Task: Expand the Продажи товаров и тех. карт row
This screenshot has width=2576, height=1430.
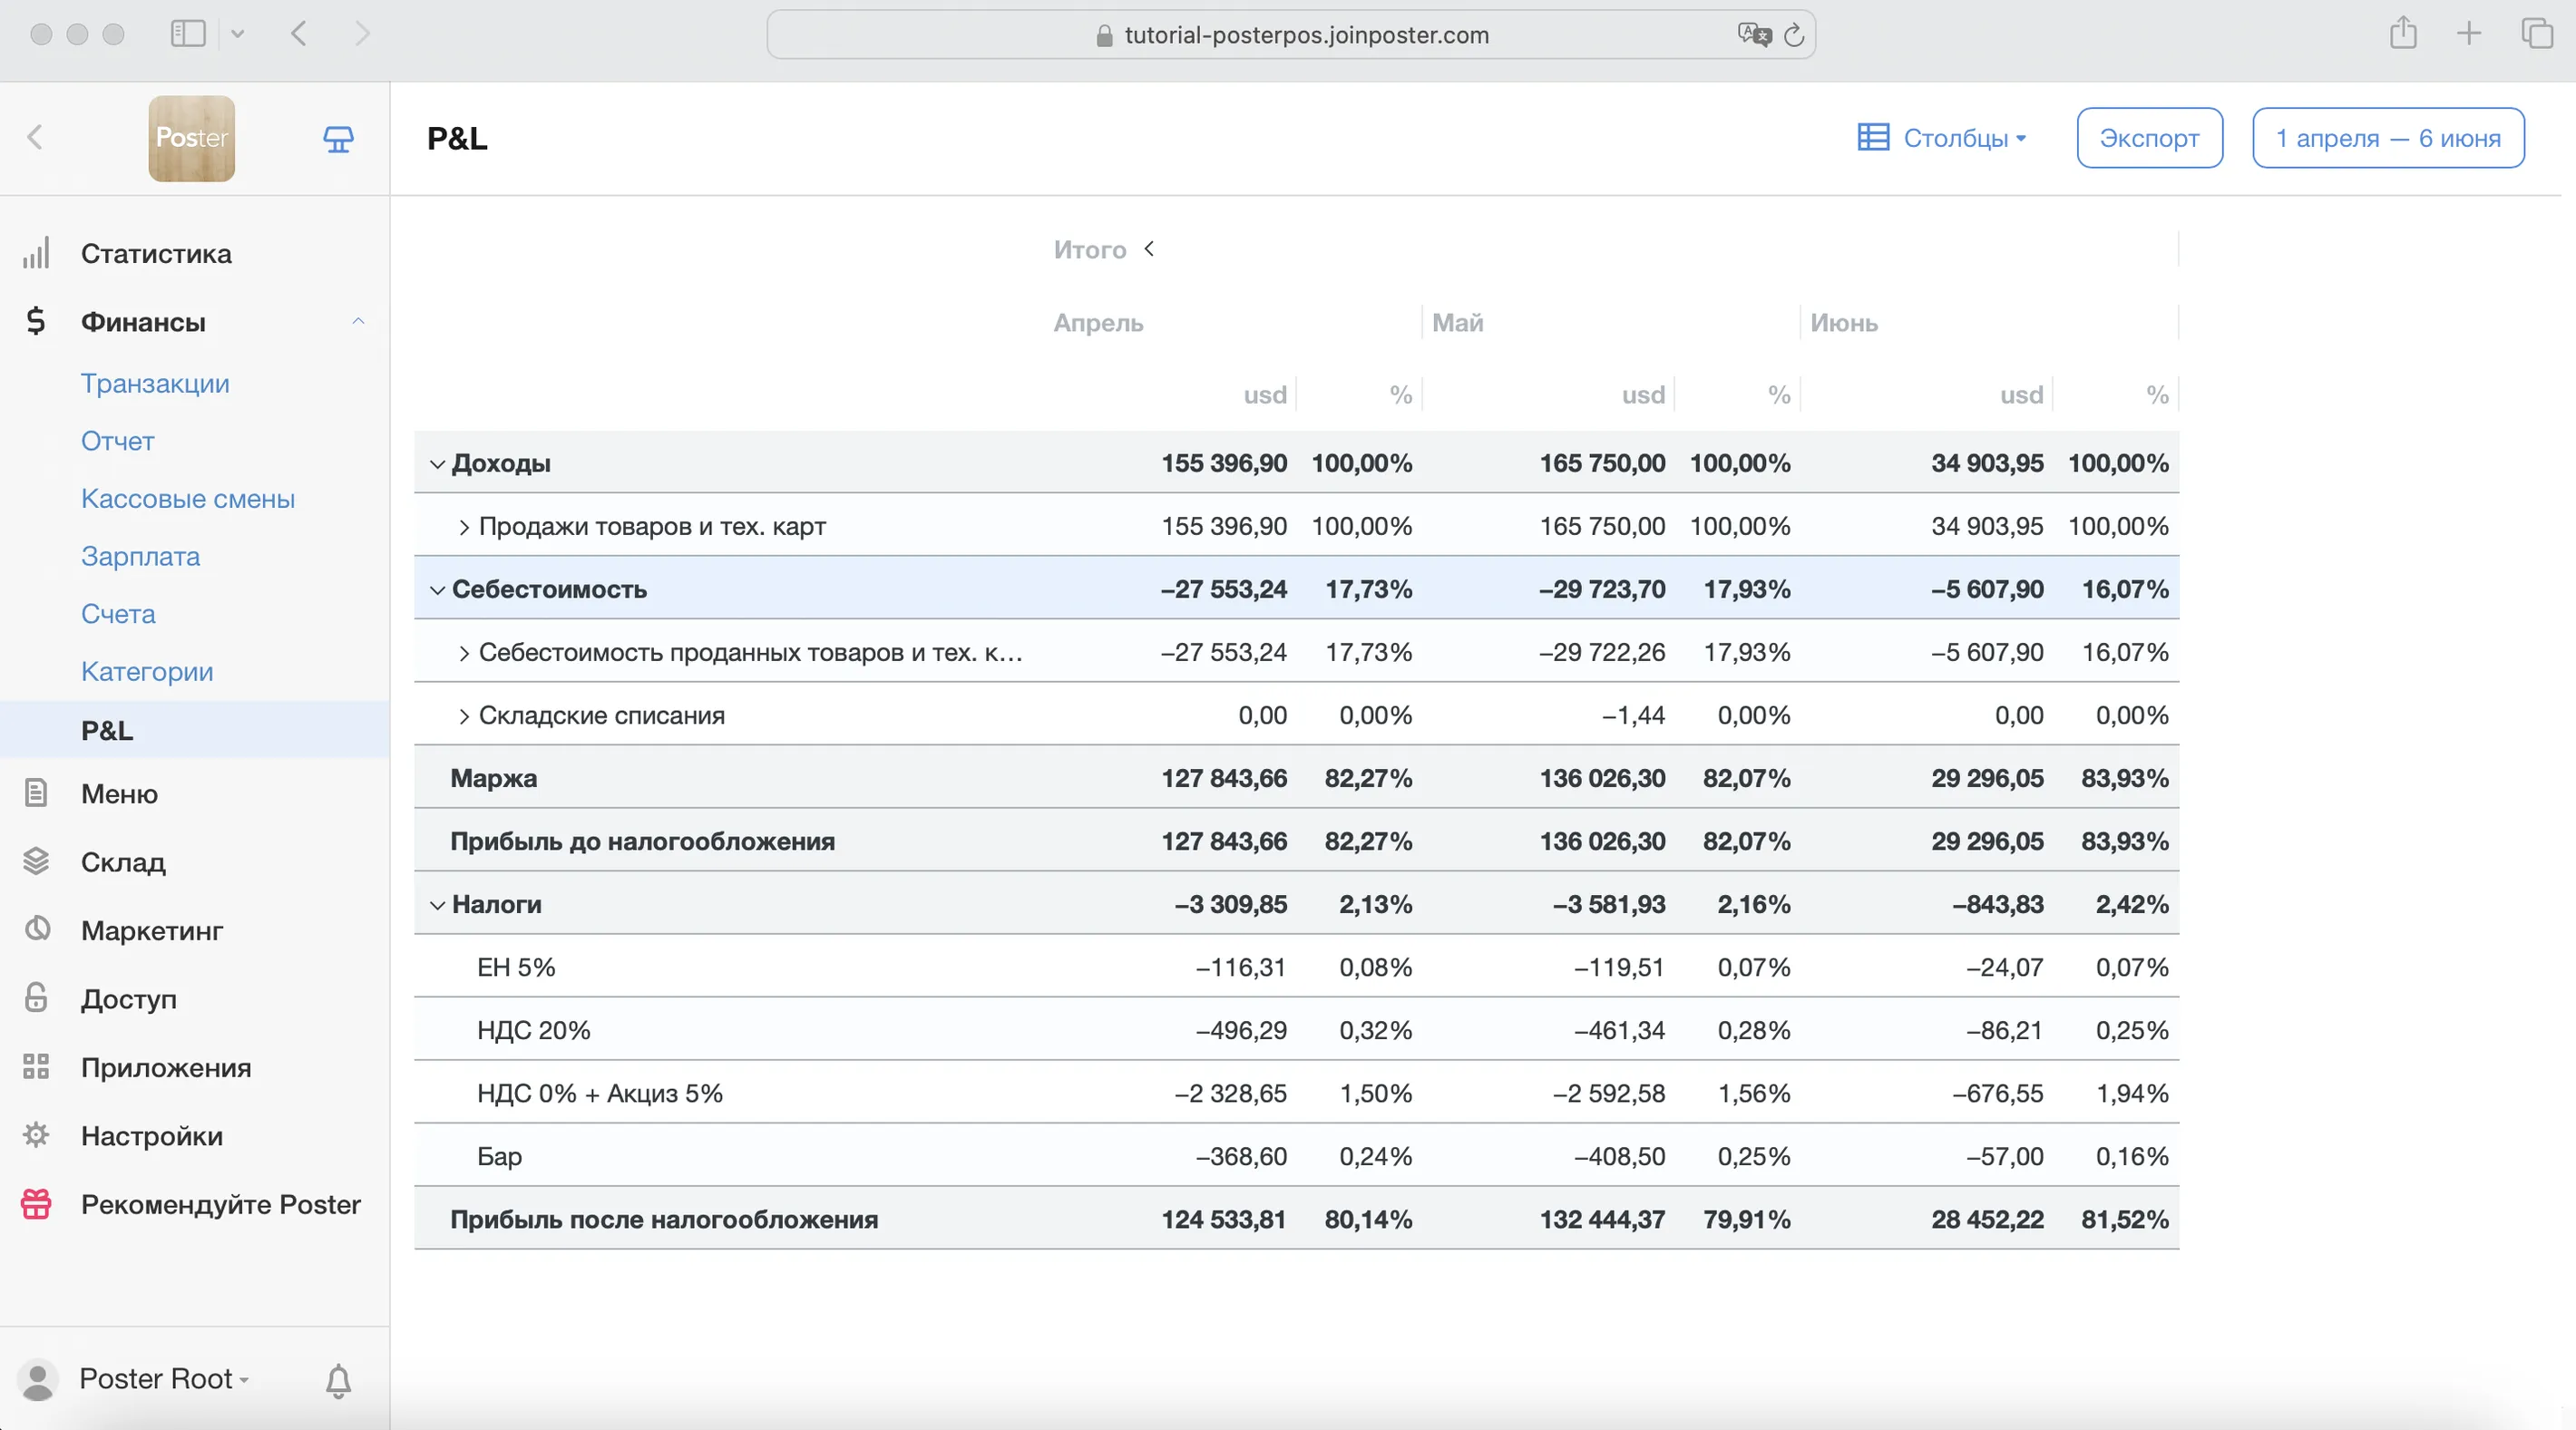Action: click(464, 527)
